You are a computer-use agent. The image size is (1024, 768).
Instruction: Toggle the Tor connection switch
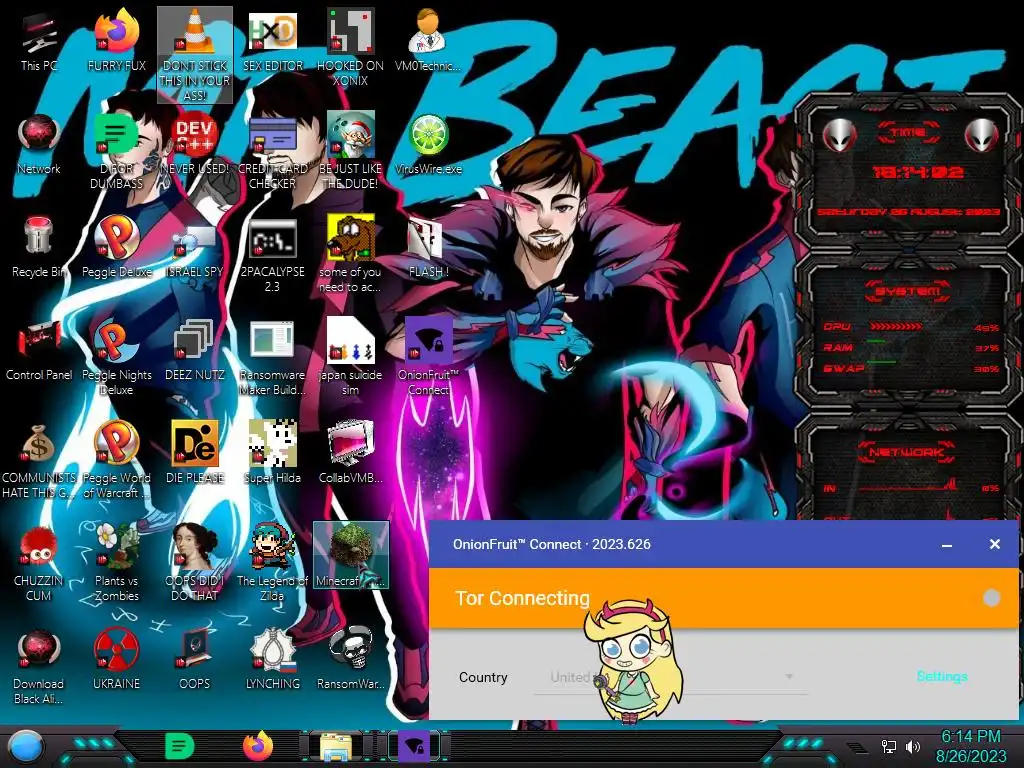click(991, 598)
